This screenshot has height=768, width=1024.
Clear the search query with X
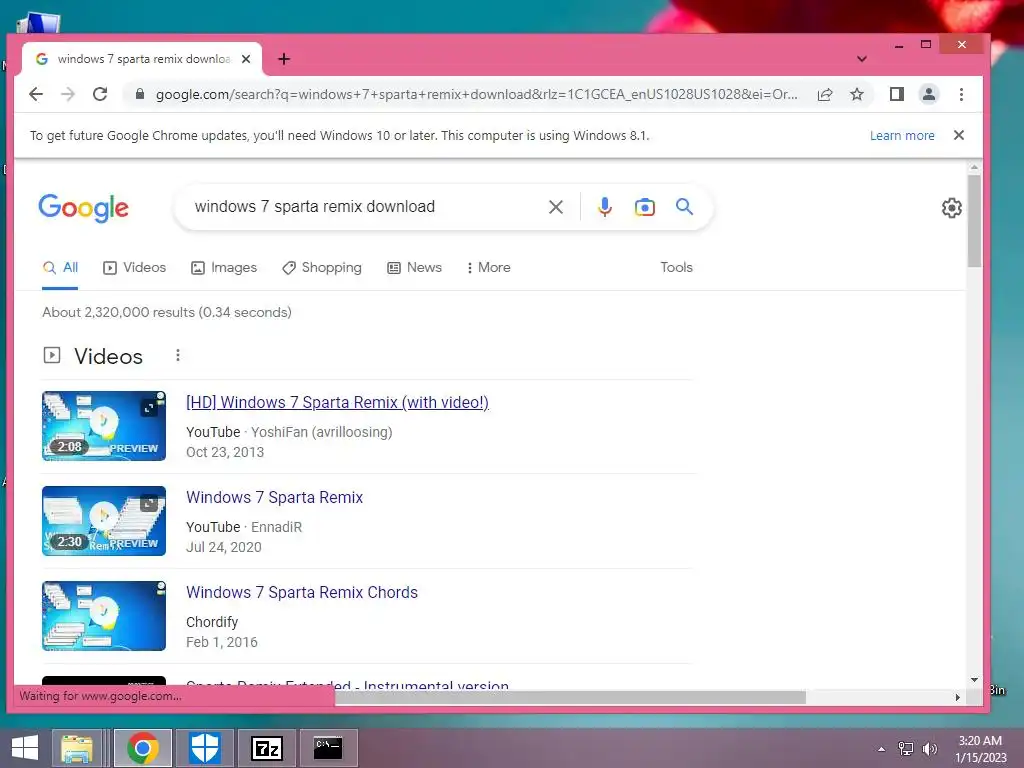(x=556, y=207)
